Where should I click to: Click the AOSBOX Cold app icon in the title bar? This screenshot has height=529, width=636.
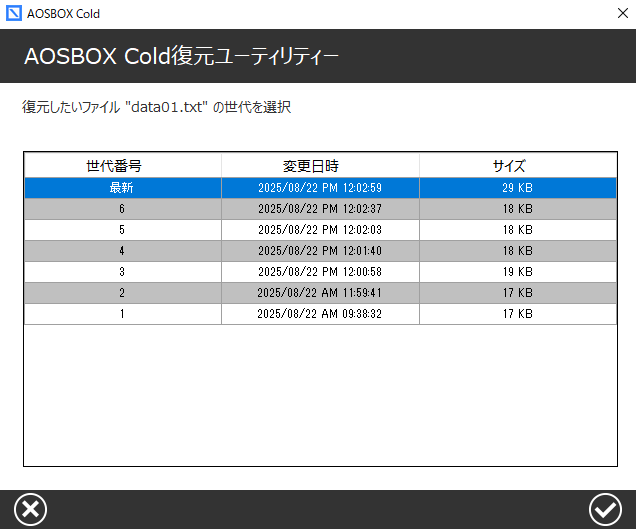click(x=13, y=14)
